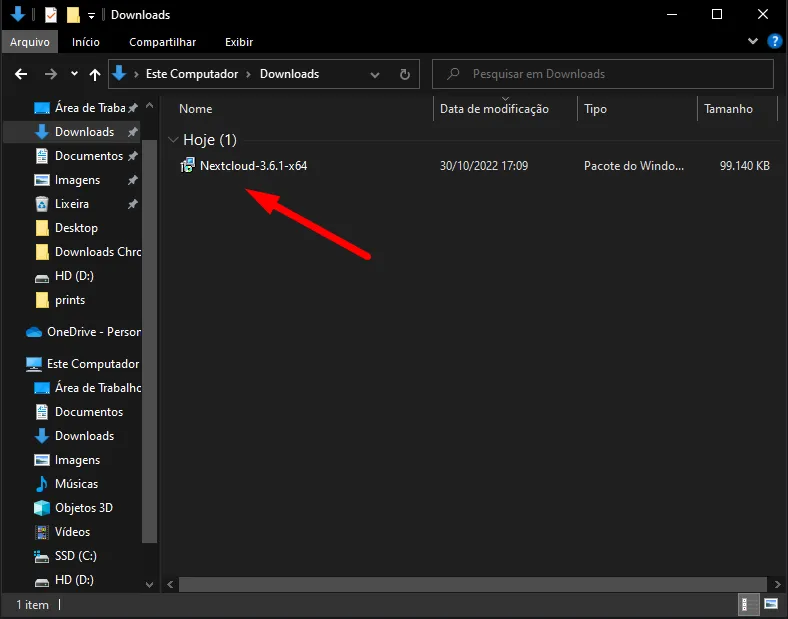Image resolution: width=788 pixels, height=619 pixels.
Task: Click Downloads in the address bar path
Action: tap(289, 74)
